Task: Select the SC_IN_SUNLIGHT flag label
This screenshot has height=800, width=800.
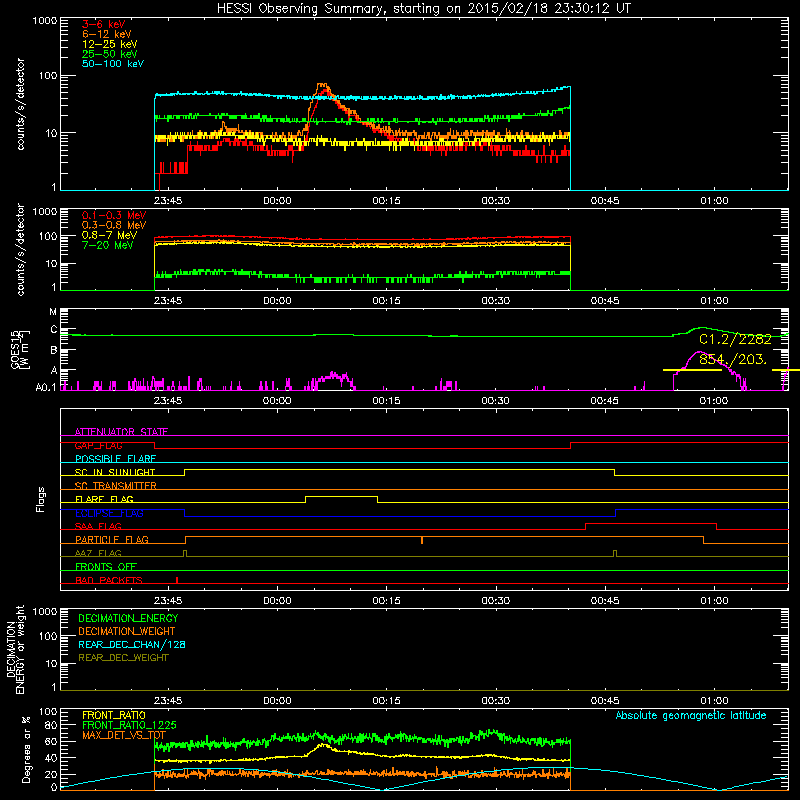Action: click(x=115, y=472)
